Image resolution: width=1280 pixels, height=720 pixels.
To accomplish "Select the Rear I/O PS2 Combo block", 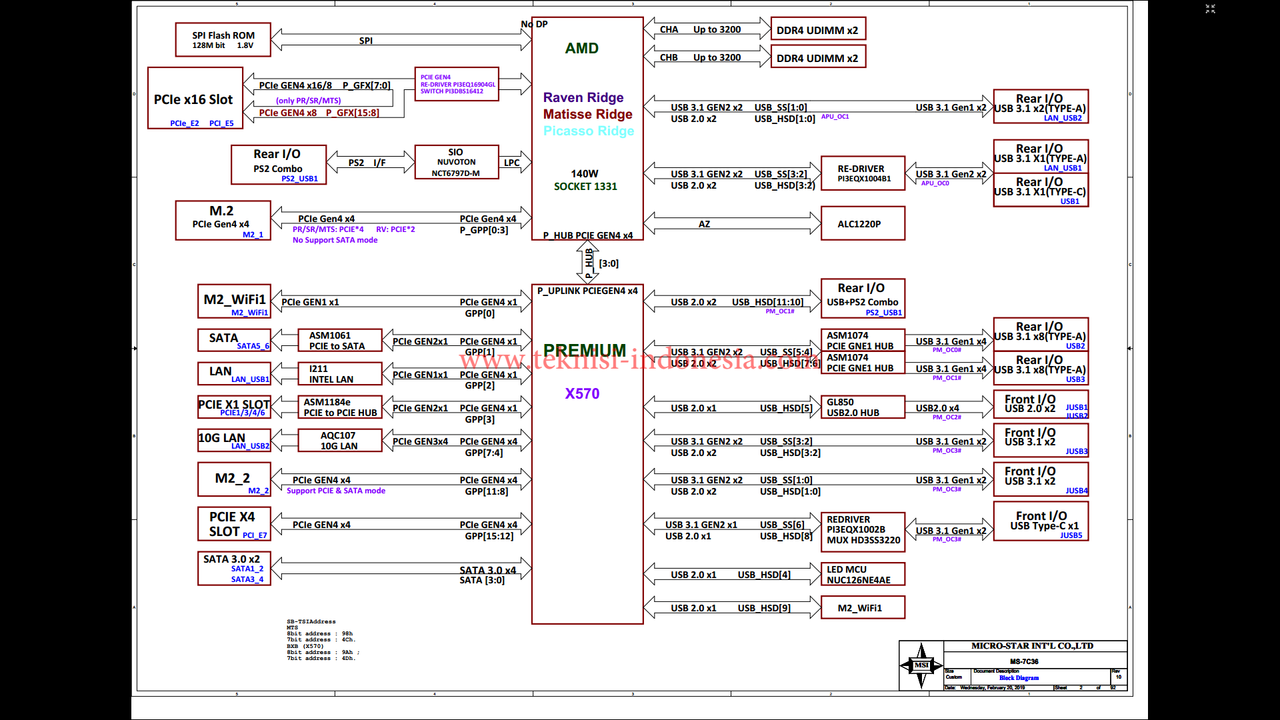I will [x=278, y=165].
